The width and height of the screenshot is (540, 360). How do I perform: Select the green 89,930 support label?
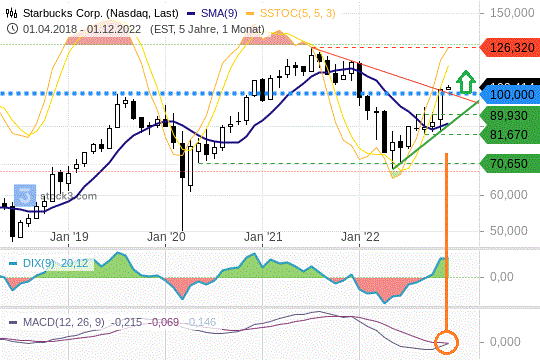(x=510, y=116)
